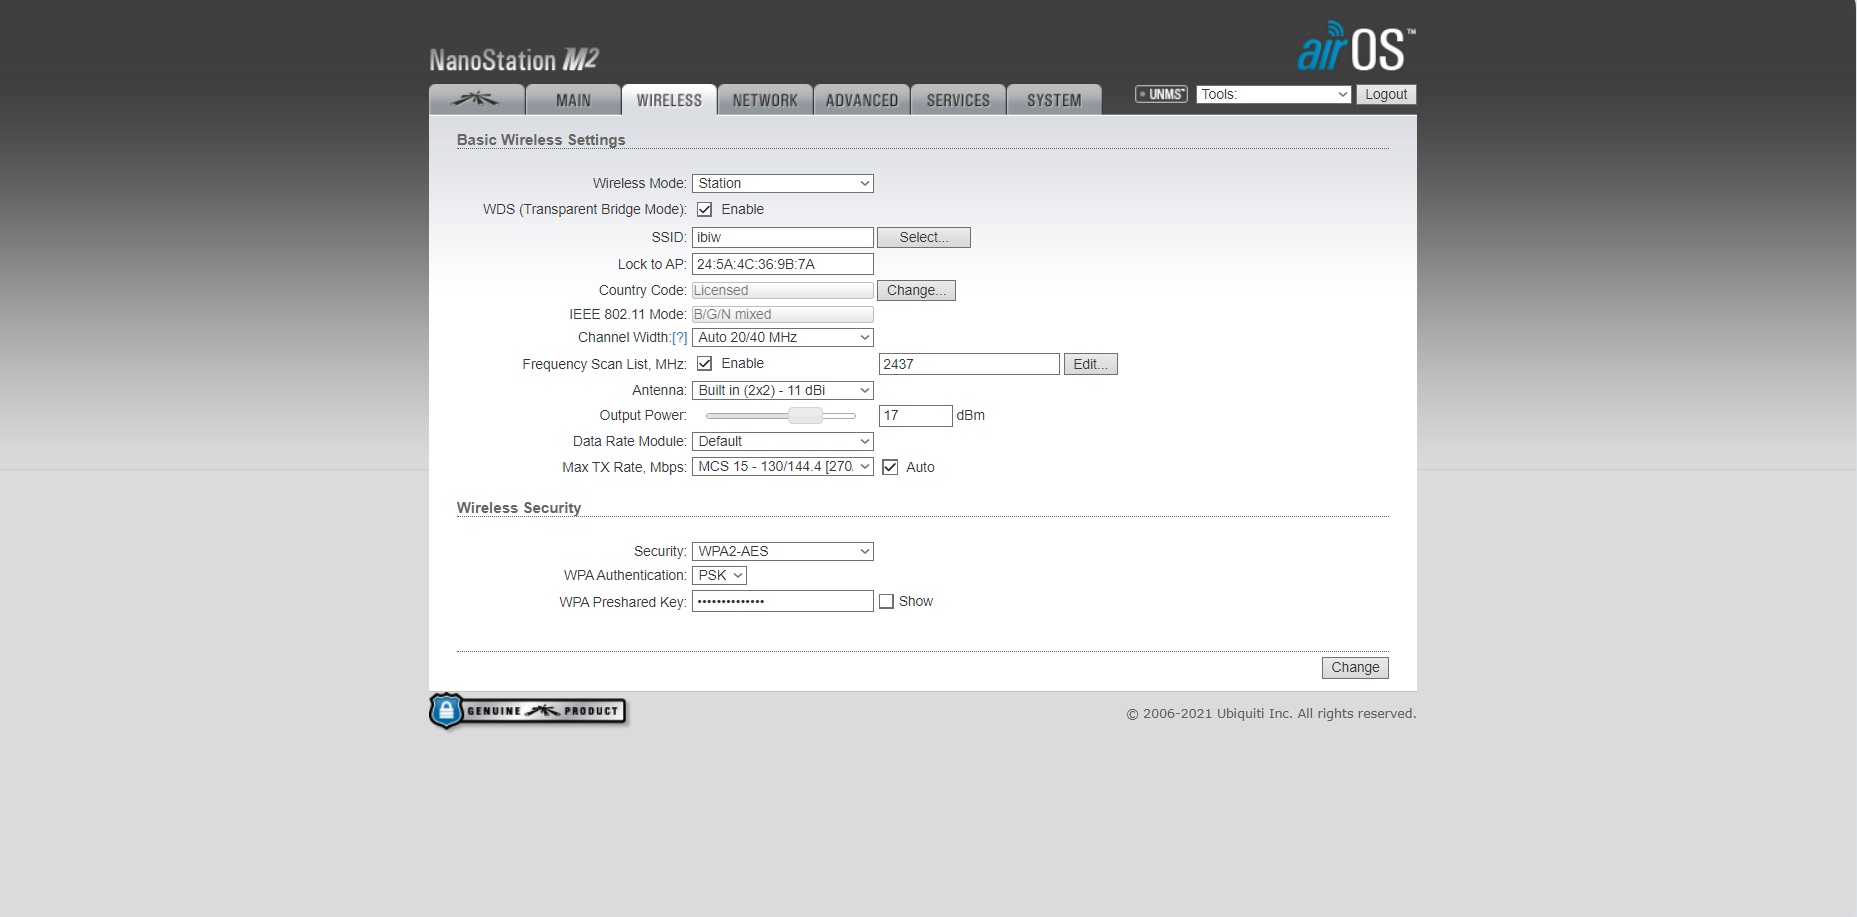Screen dimensions: 1857x917
Task: Toggle Frequency Scan List Enable checkbox
Action: pyautogui.click(x=705, y=363)
